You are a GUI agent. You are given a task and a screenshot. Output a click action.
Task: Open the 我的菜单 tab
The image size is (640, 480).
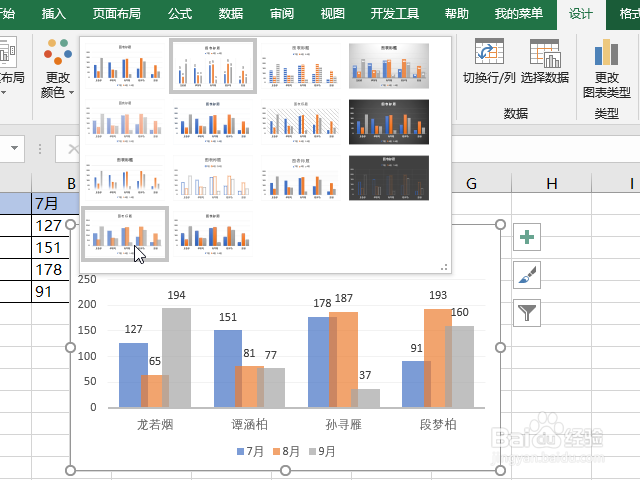[x=519, y=14]
